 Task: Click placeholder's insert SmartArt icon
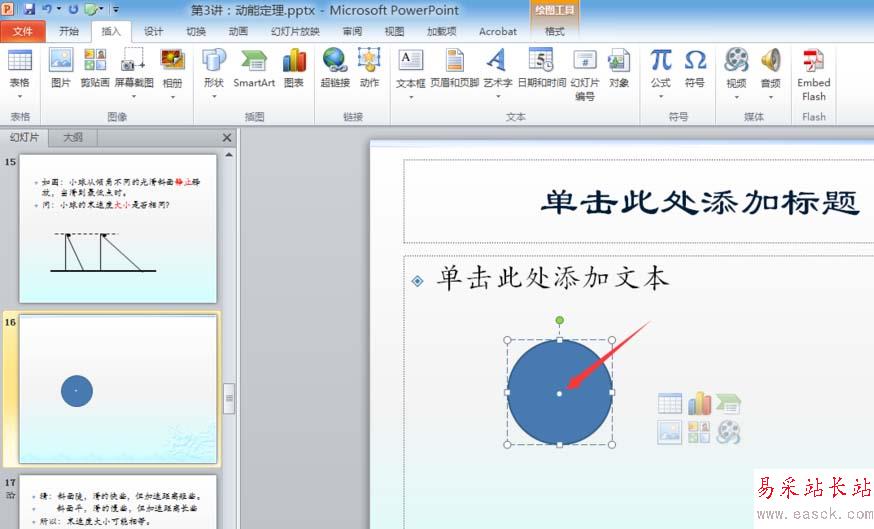[x=728, y=403]
